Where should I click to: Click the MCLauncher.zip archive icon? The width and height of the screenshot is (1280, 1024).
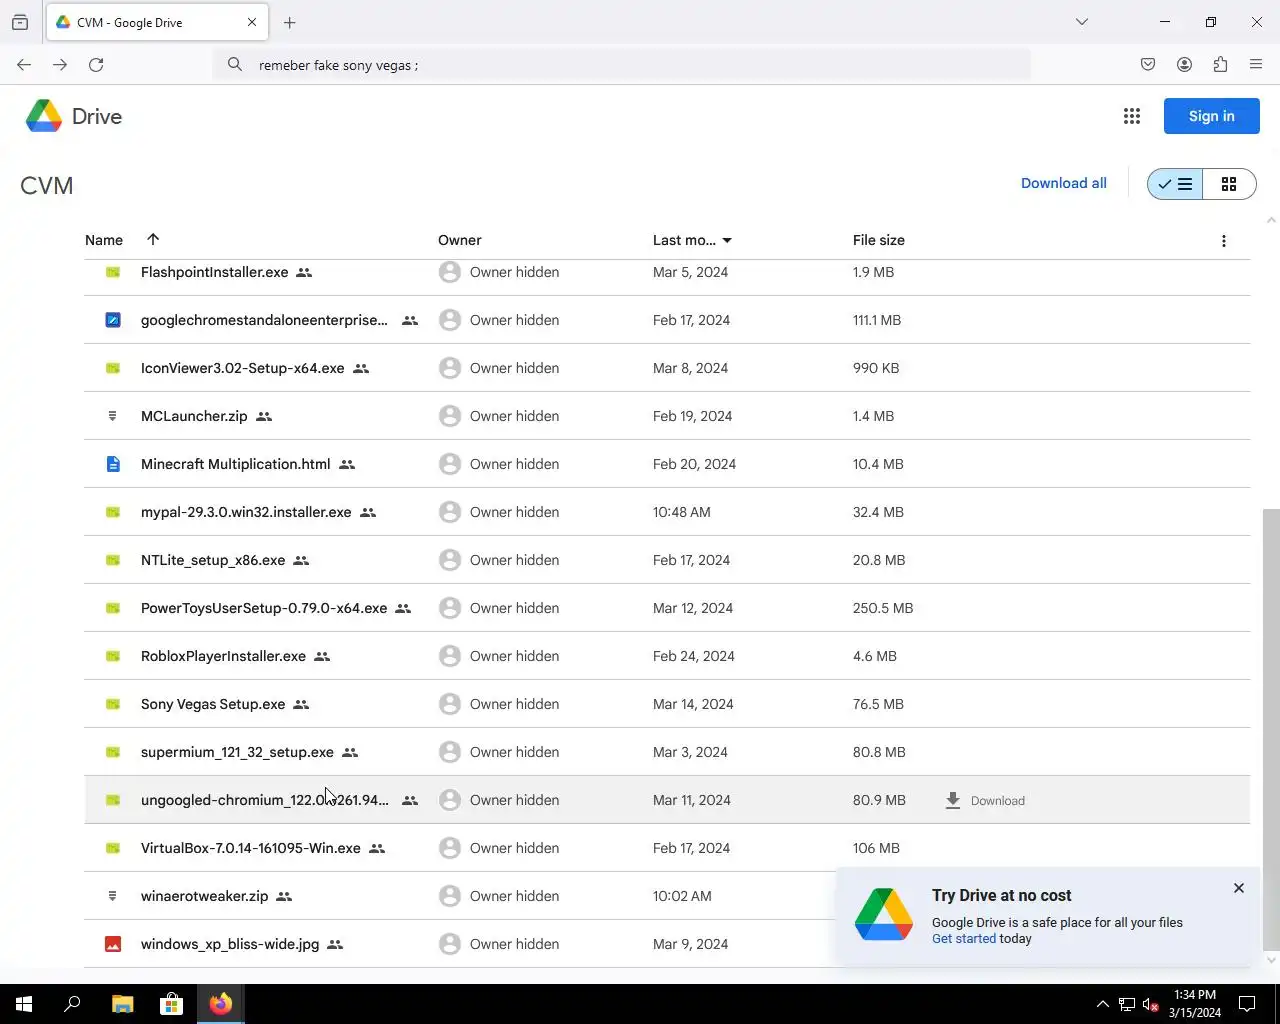(x=113, y=416)
